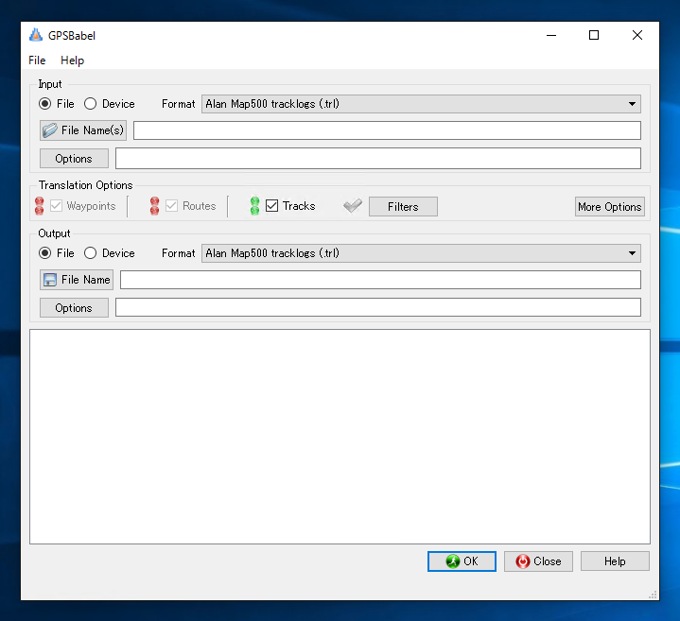Open Output Options button

pos(74,308)
